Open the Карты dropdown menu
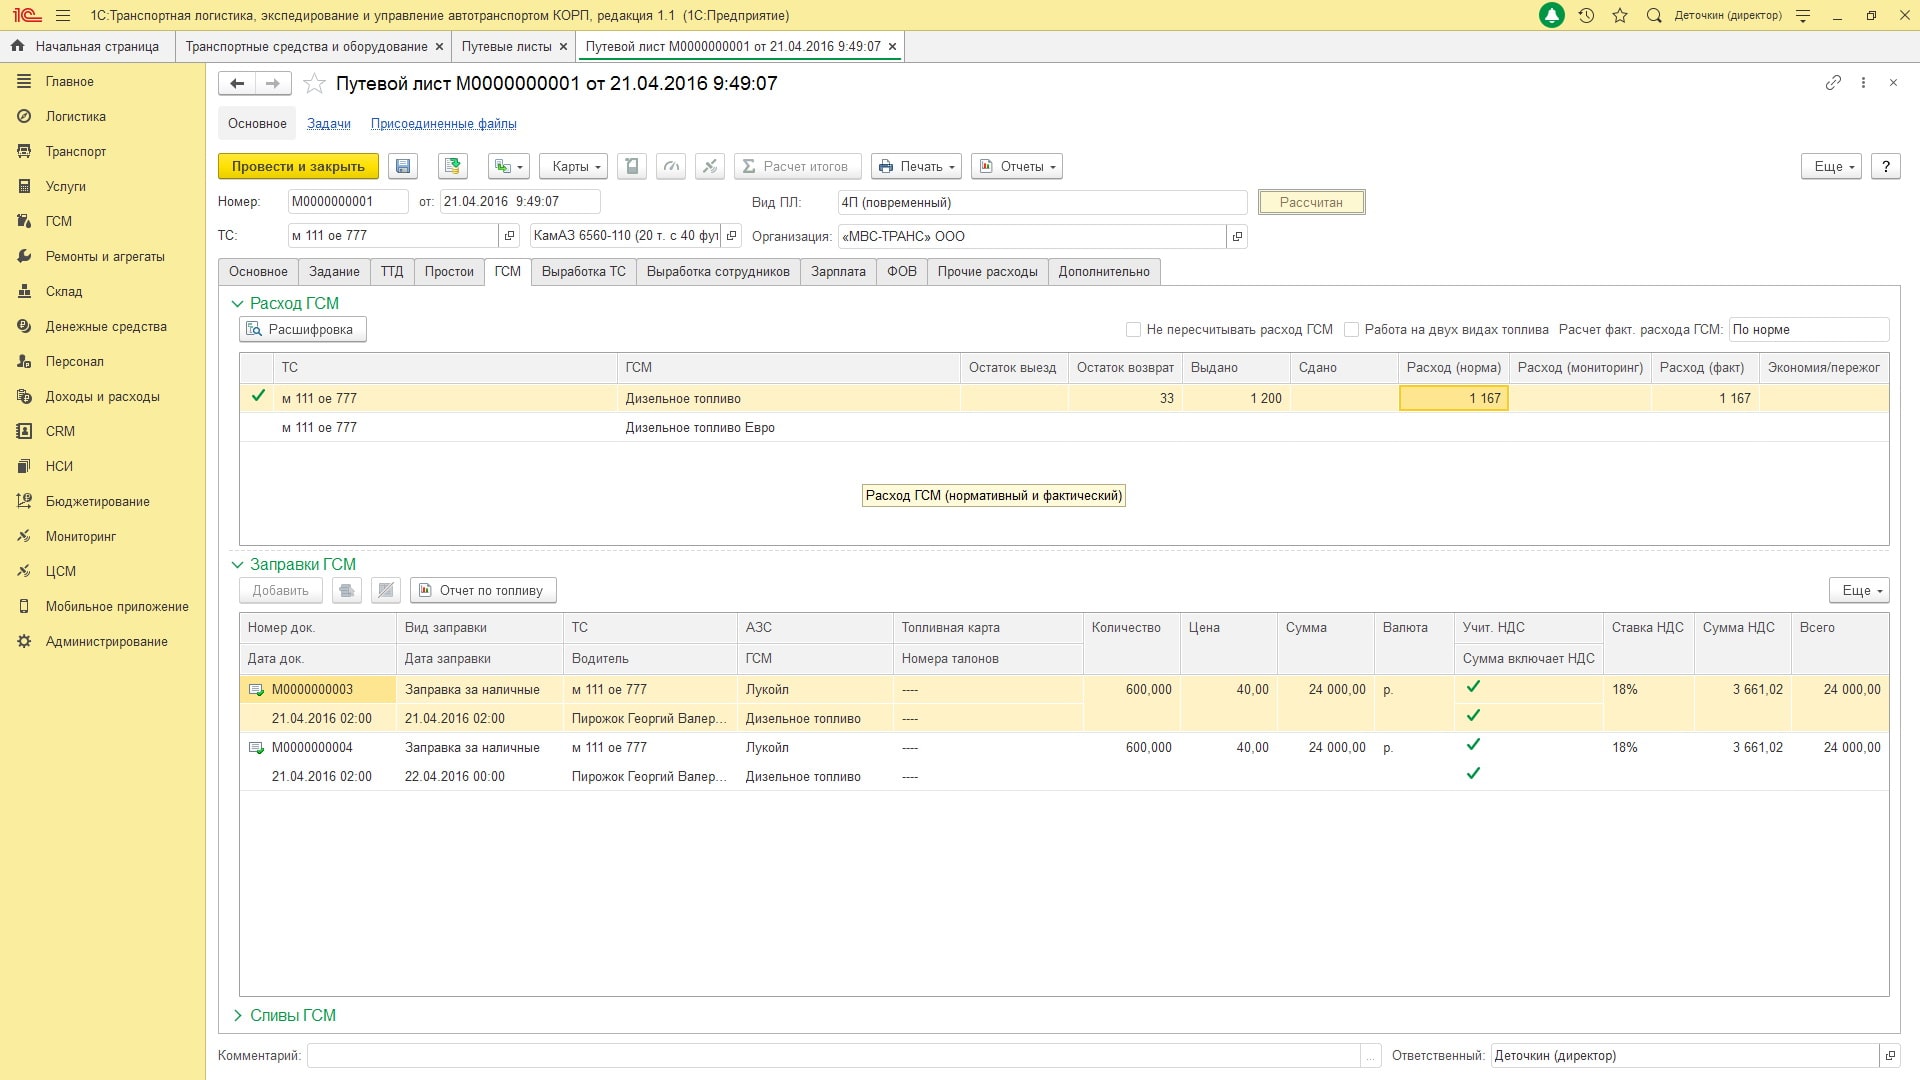 [573, 166]
